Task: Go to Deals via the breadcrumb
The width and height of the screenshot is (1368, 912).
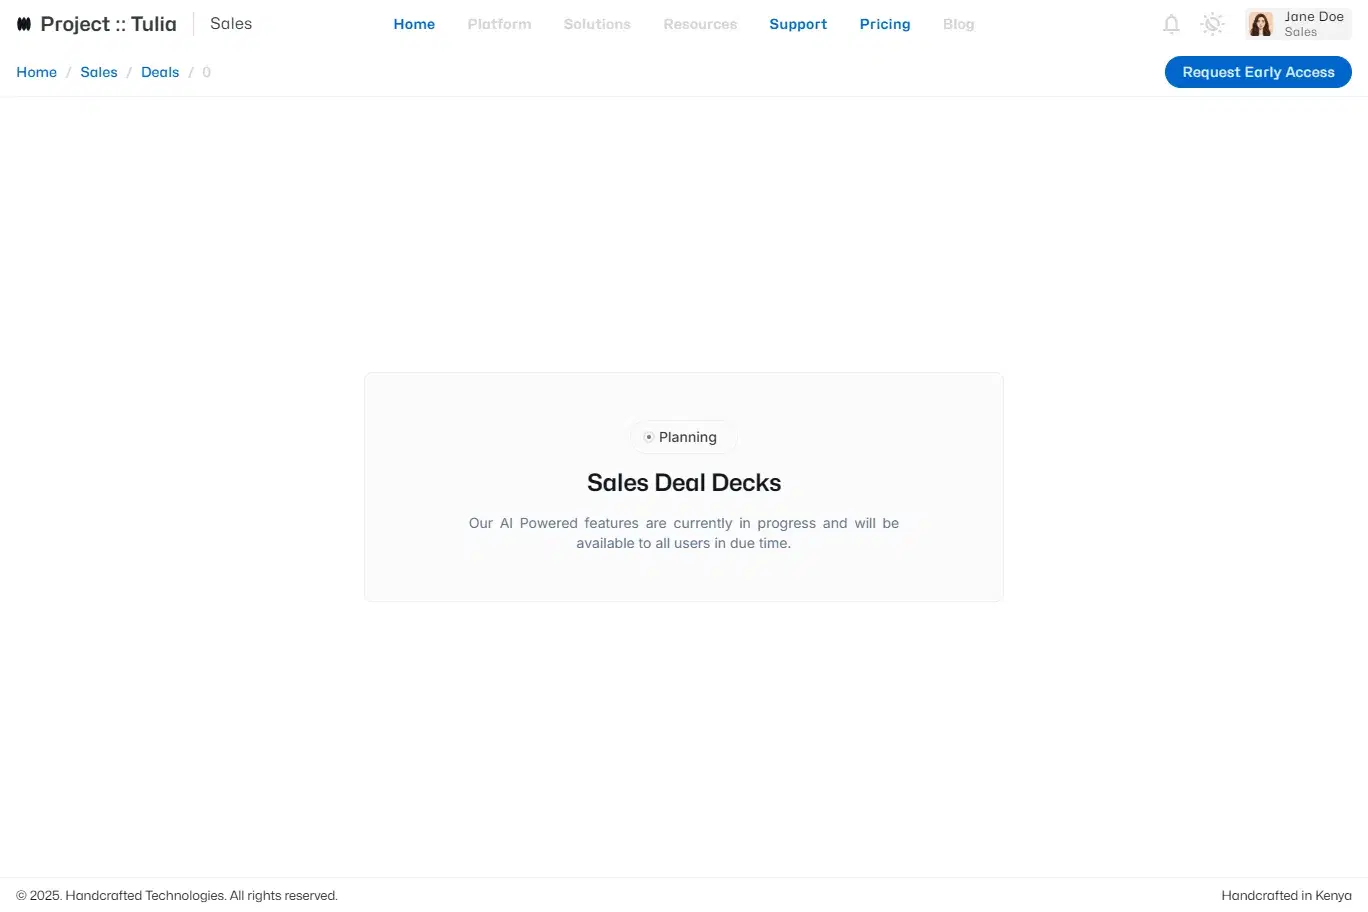Action: click(160, 72)
